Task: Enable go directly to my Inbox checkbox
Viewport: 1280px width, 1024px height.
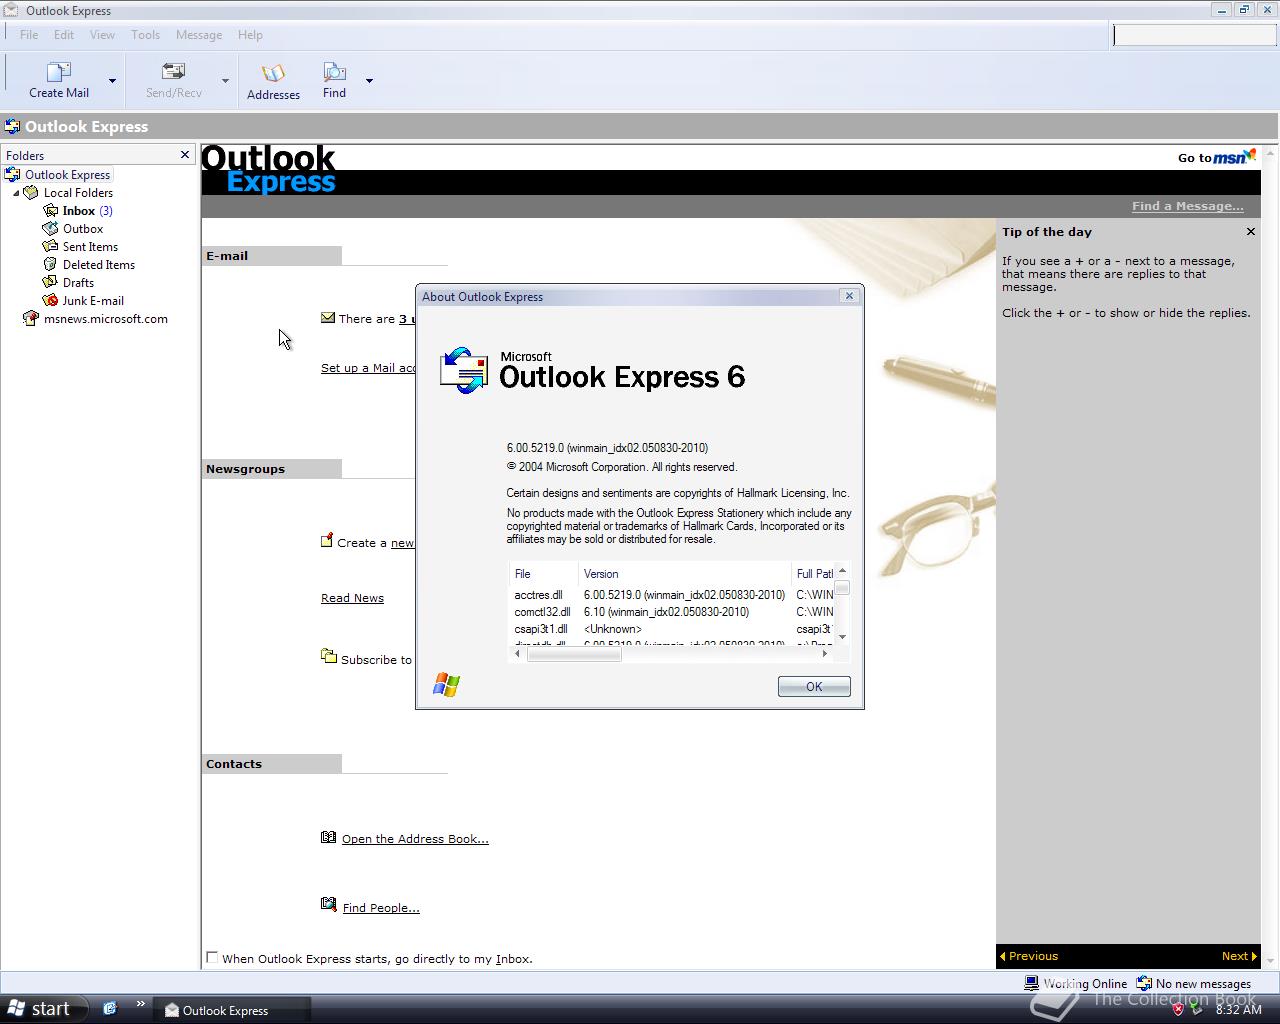Action: [212, 957]
